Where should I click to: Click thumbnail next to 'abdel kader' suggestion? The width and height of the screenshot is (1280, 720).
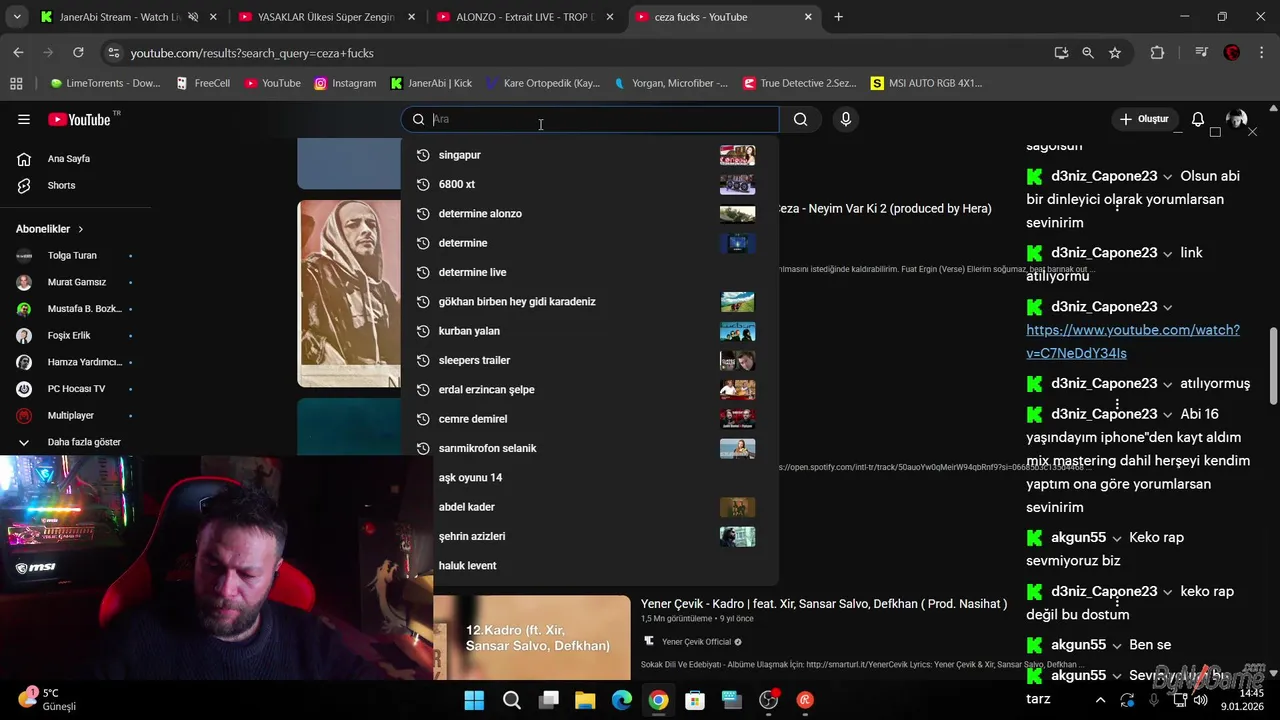point(738,507)
